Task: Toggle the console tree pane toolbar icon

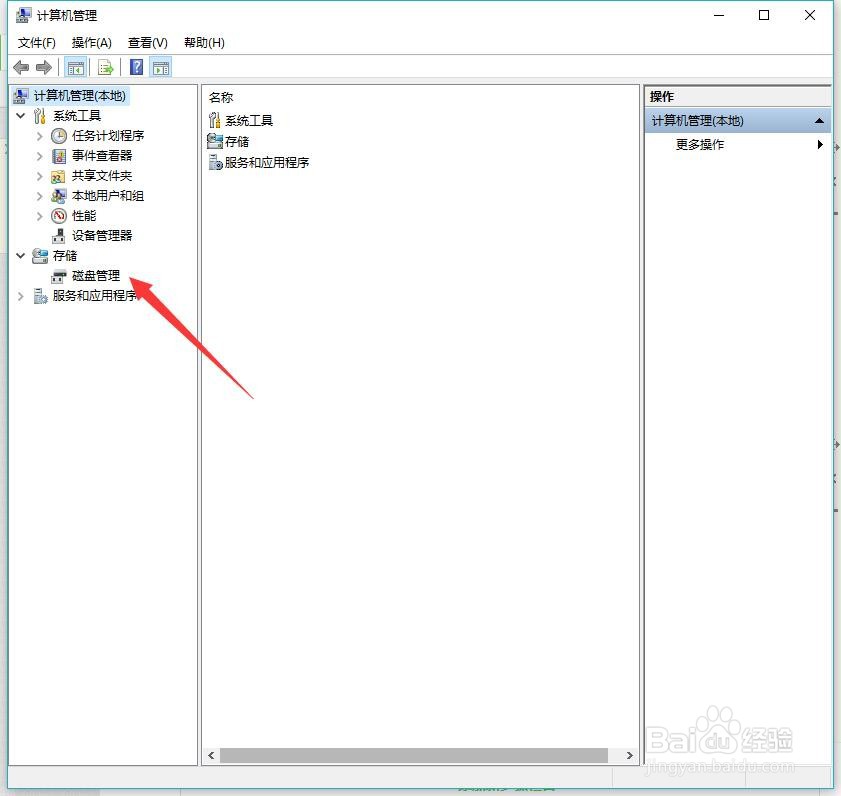Action: 75,68
